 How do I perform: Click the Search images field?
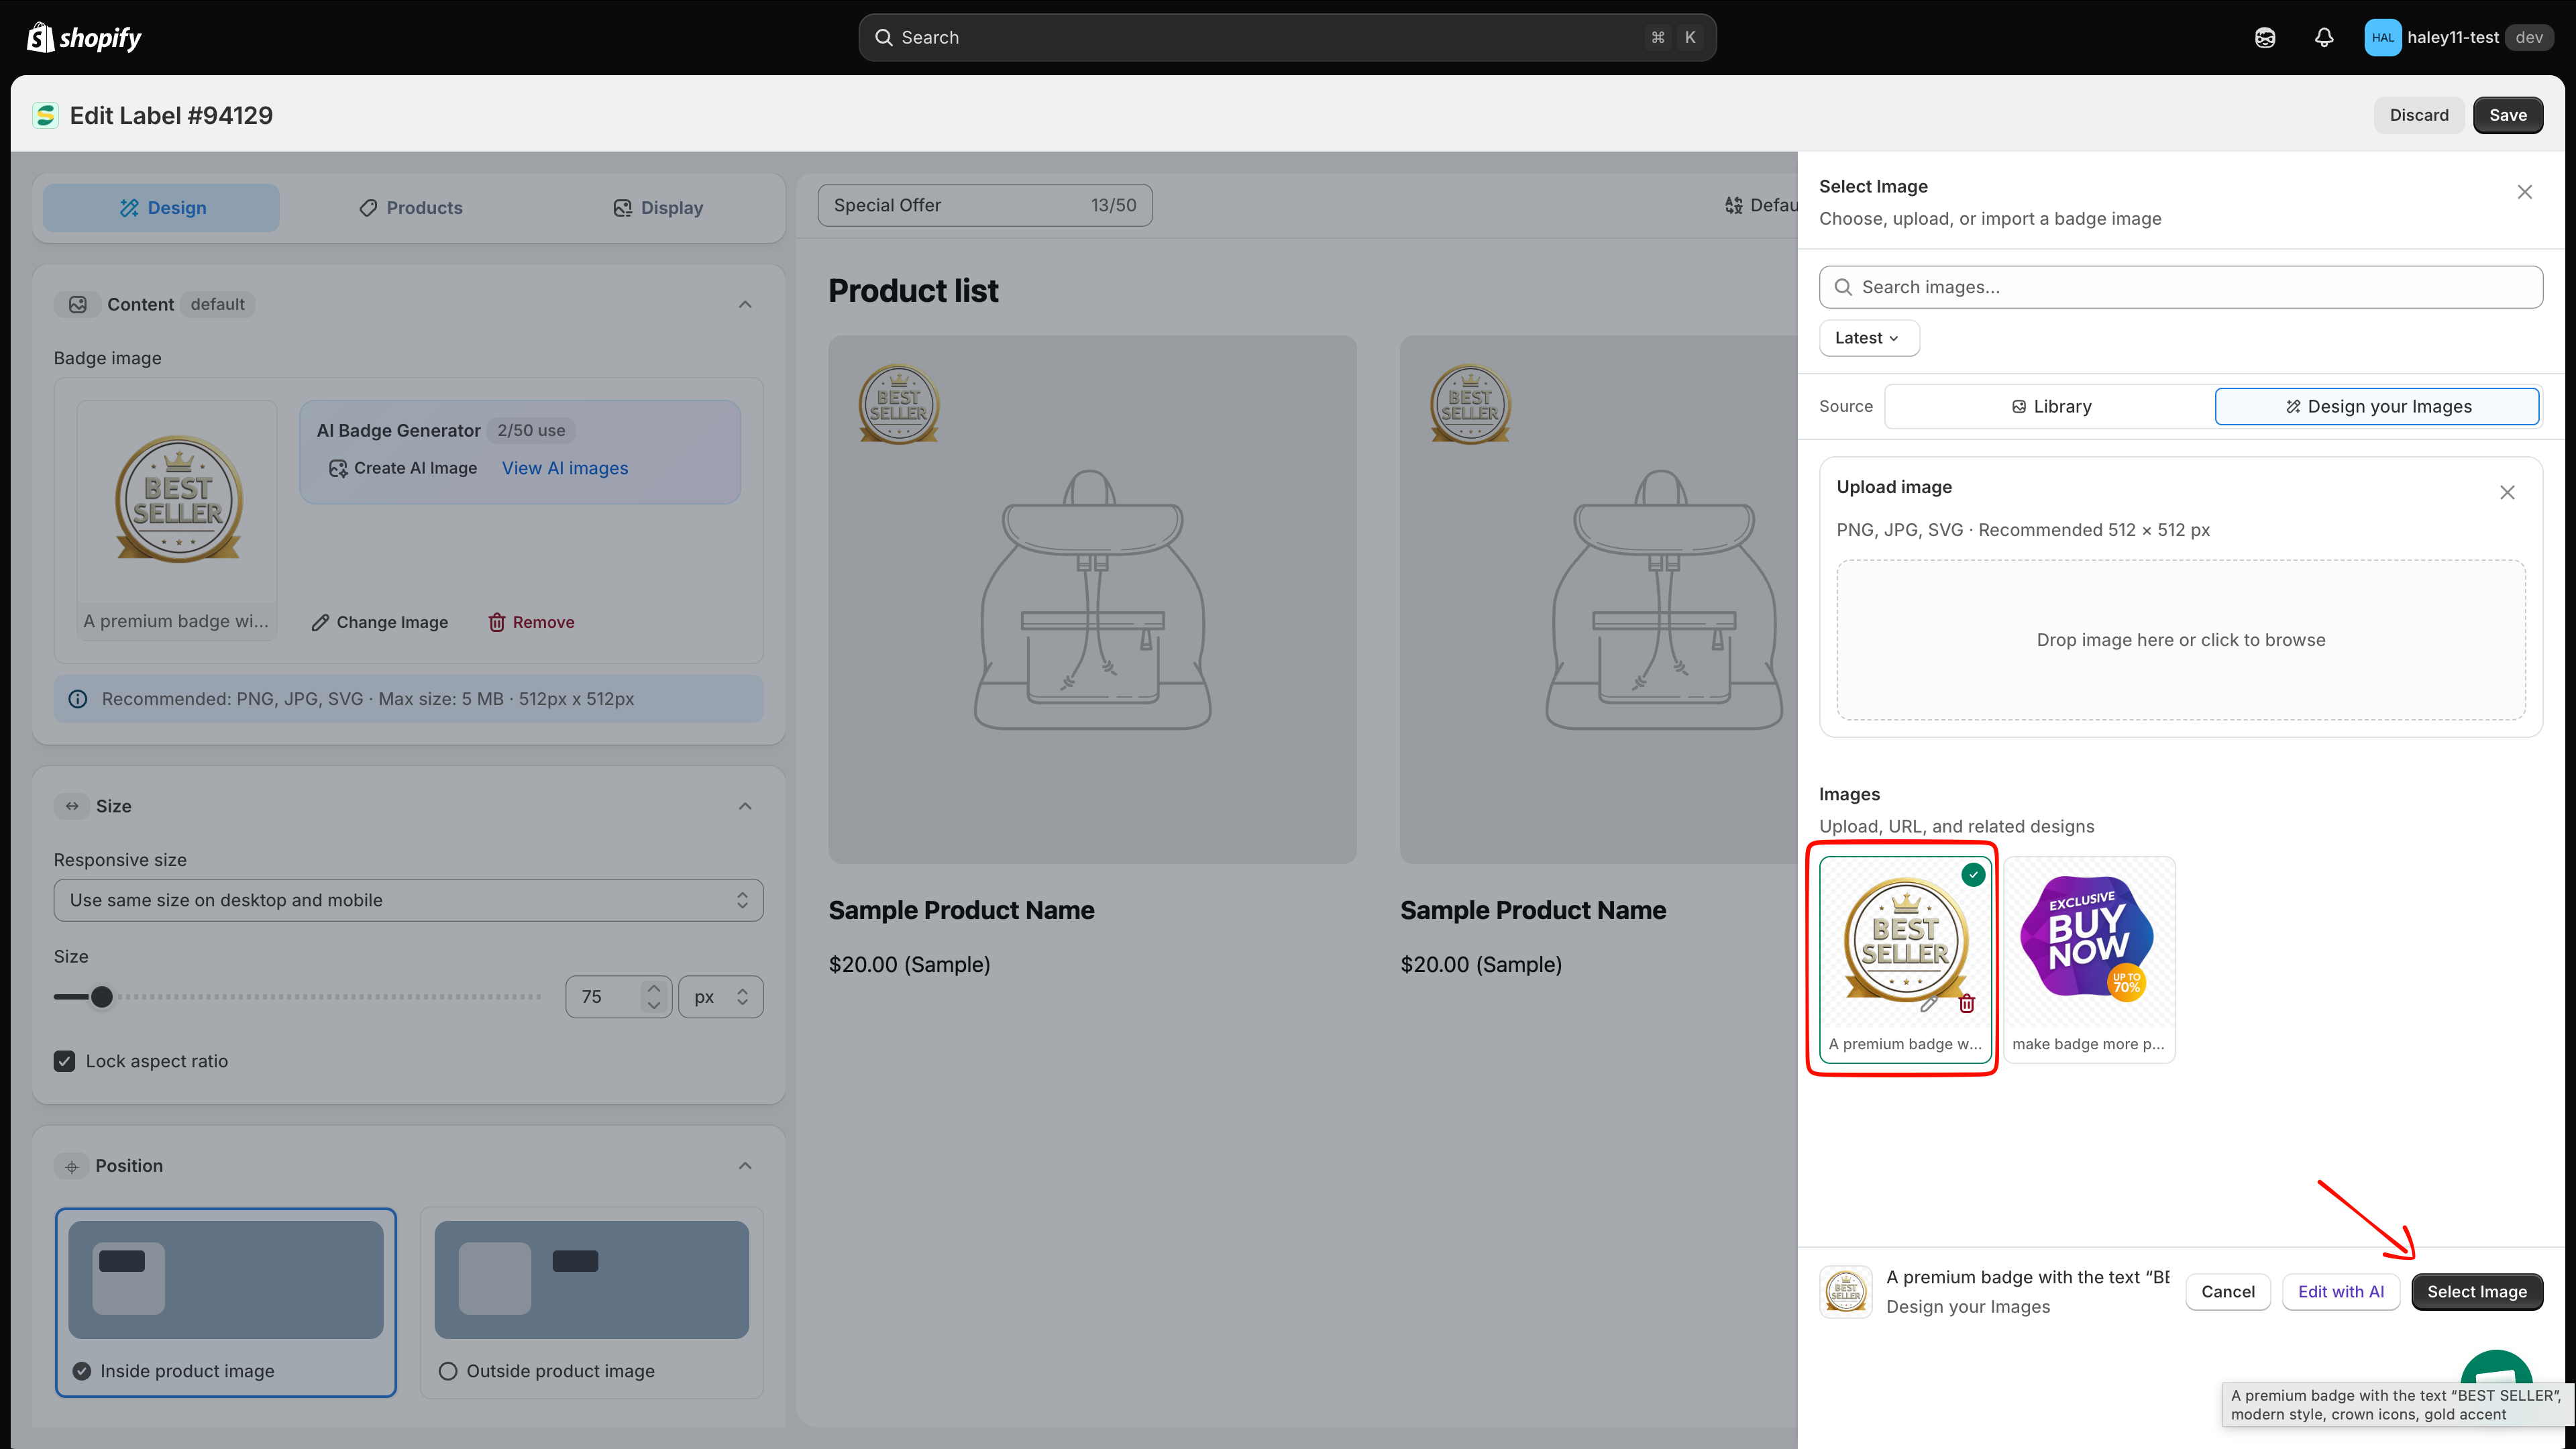click(2180, 287)
